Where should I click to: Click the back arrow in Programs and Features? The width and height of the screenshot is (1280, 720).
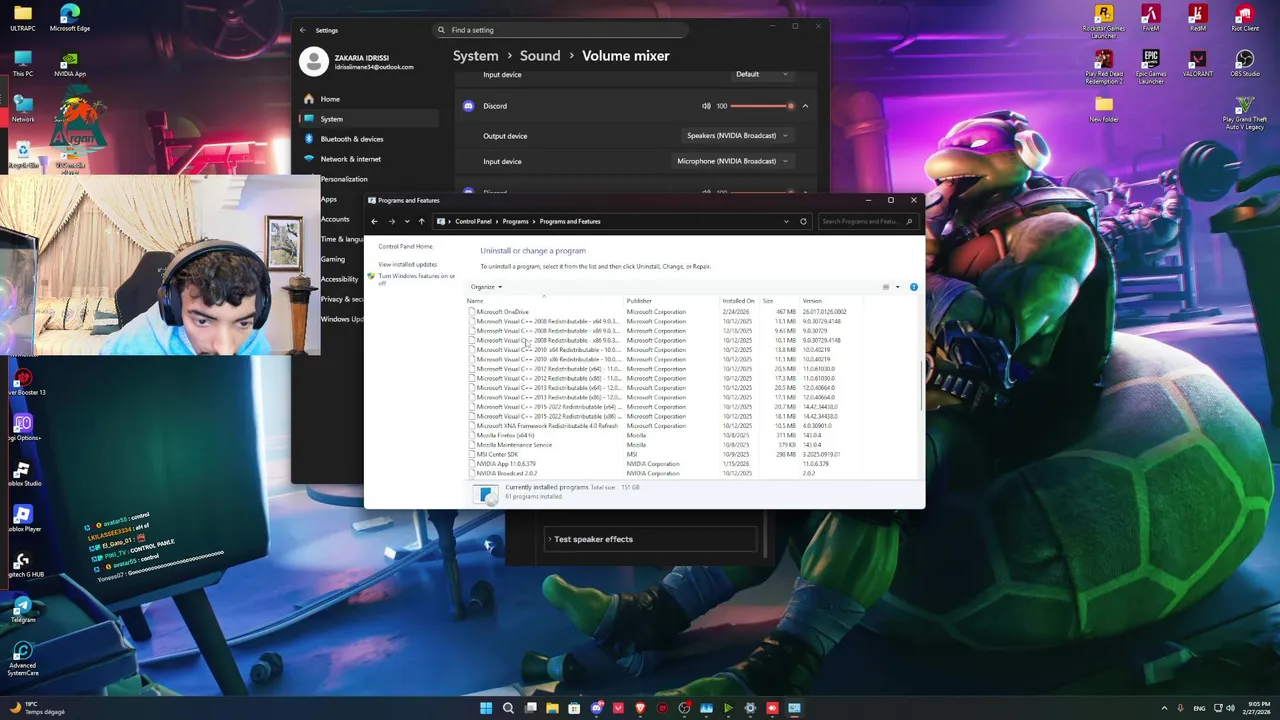coord(374,221)
